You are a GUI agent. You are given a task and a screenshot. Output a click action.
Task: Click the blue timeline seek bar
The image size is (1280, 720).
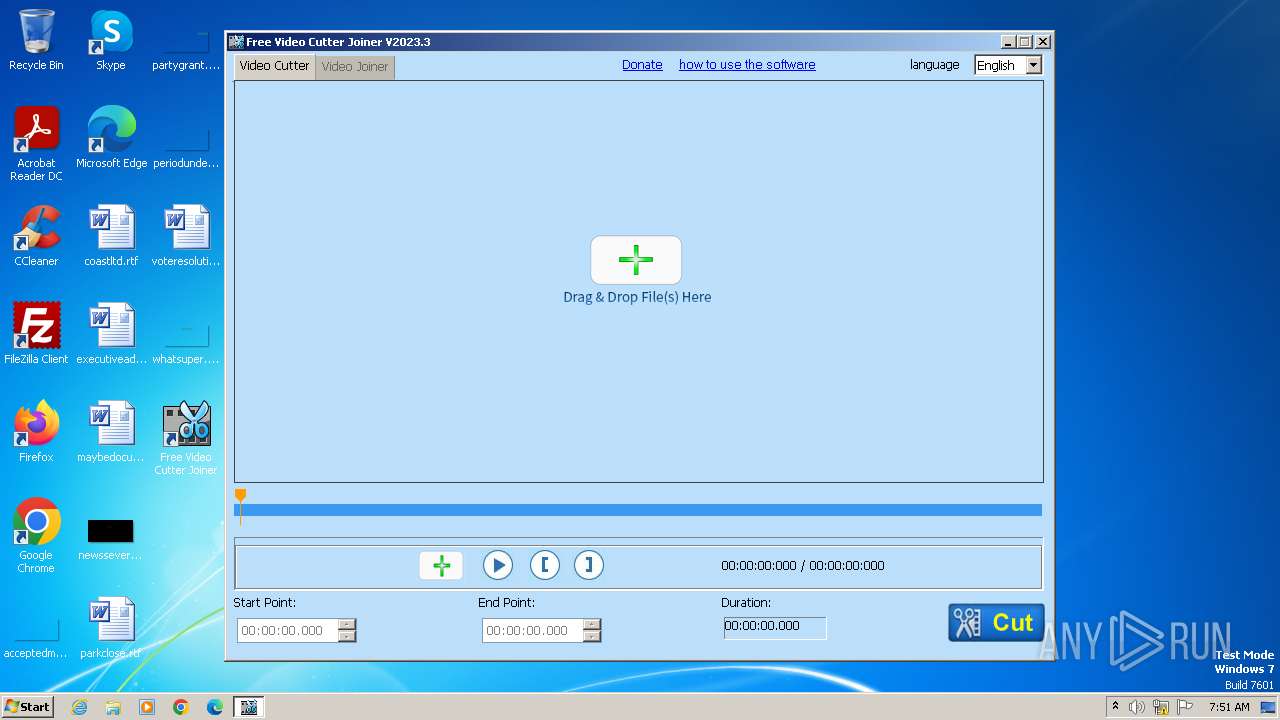(638, 510)
